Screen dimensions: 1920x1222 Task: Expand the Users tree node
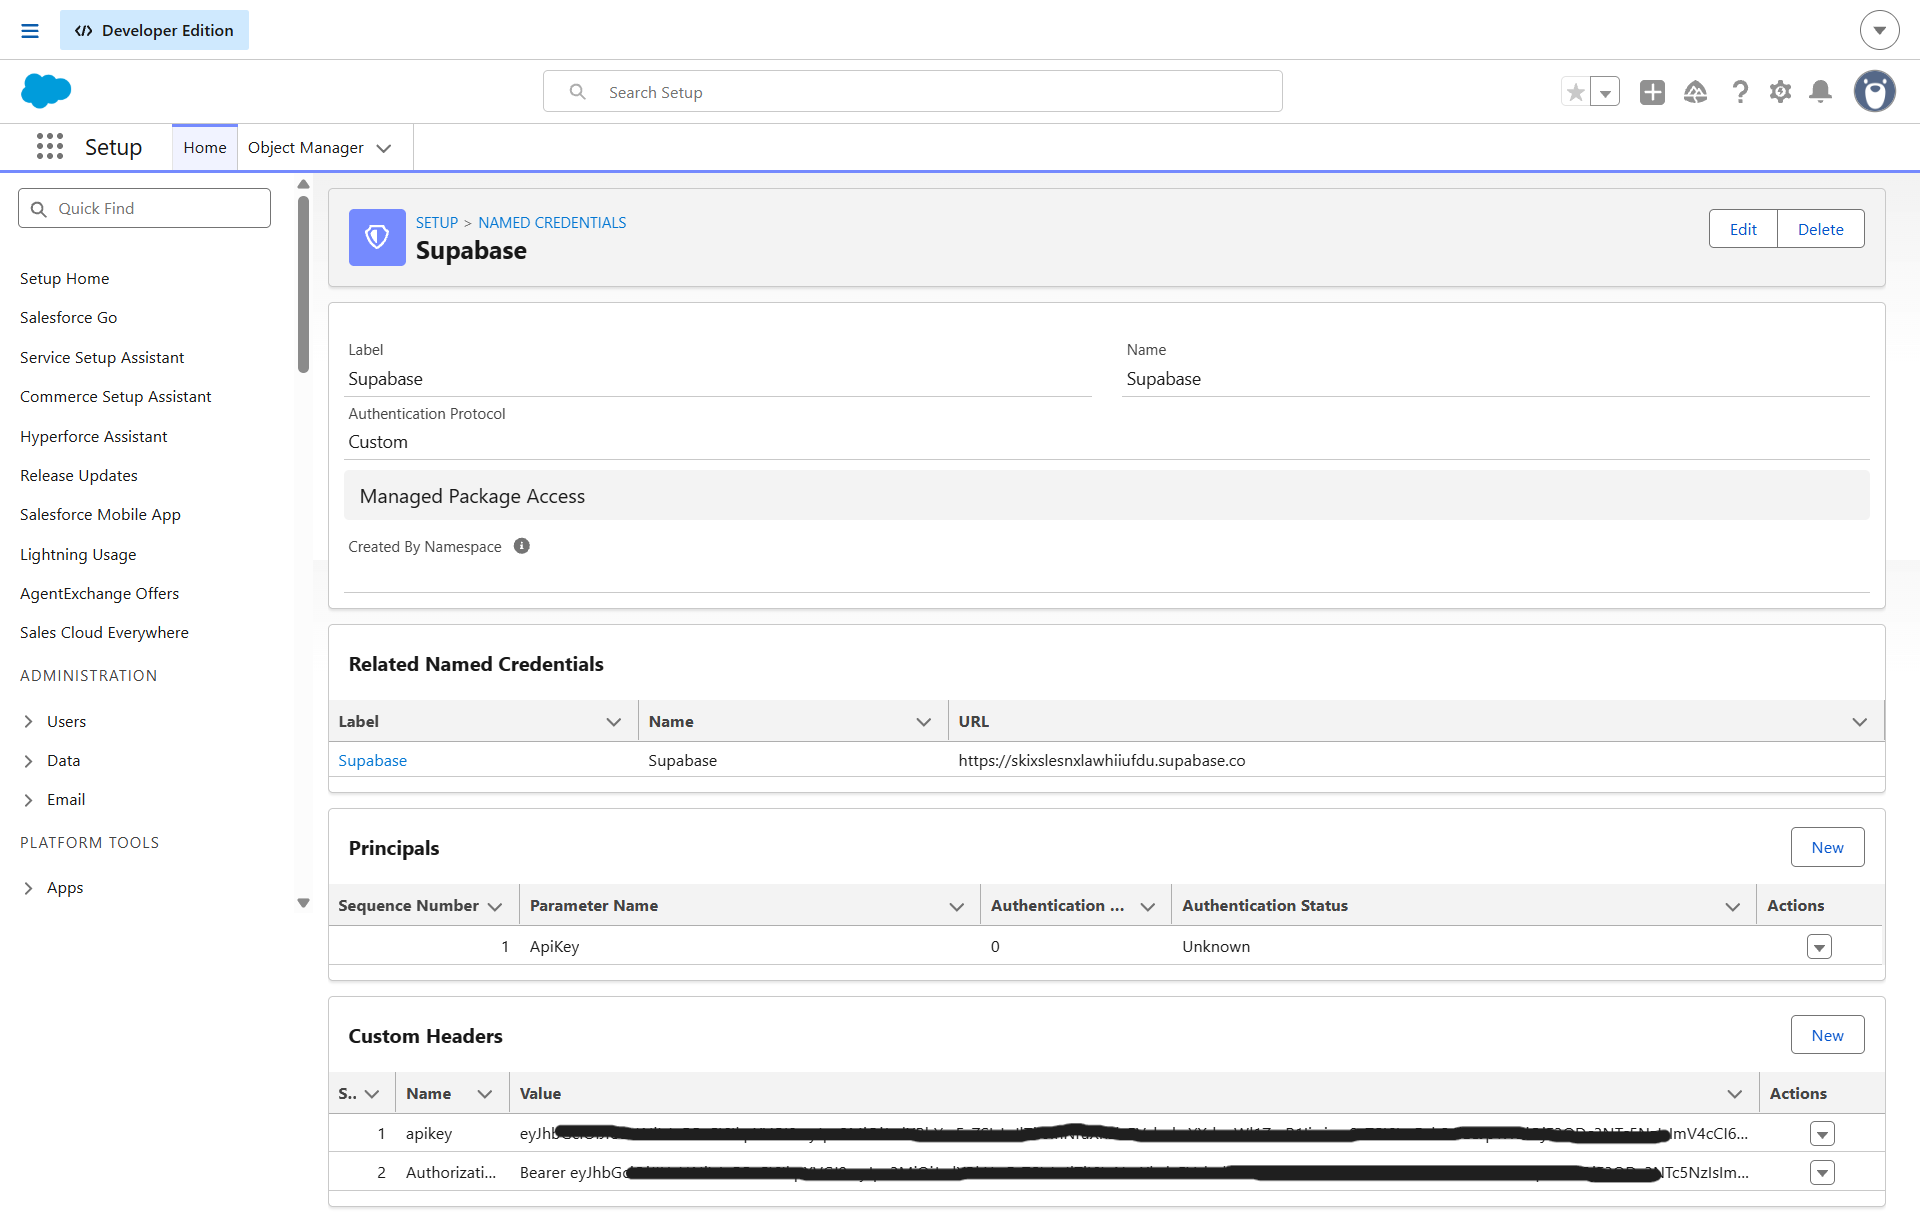point(28,721)
